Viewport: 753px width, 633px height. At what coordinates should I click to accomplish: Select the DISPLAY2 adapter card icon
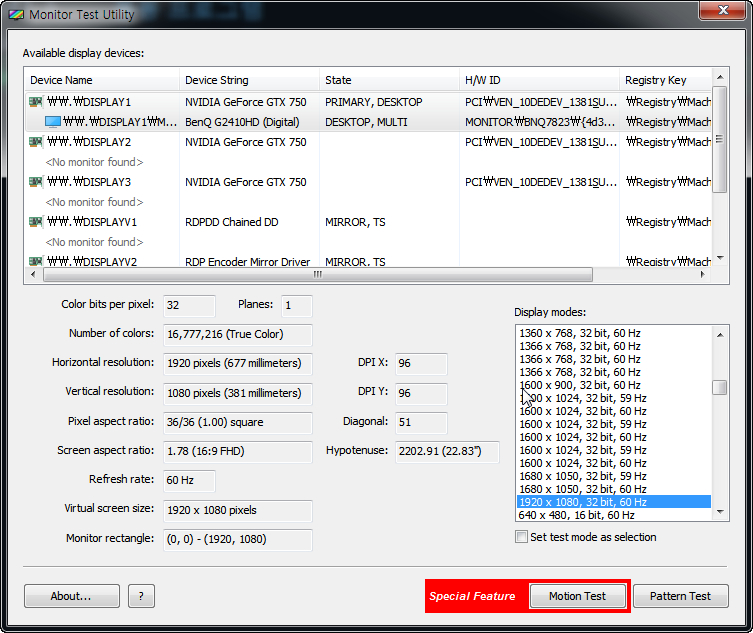pos(36,142)
